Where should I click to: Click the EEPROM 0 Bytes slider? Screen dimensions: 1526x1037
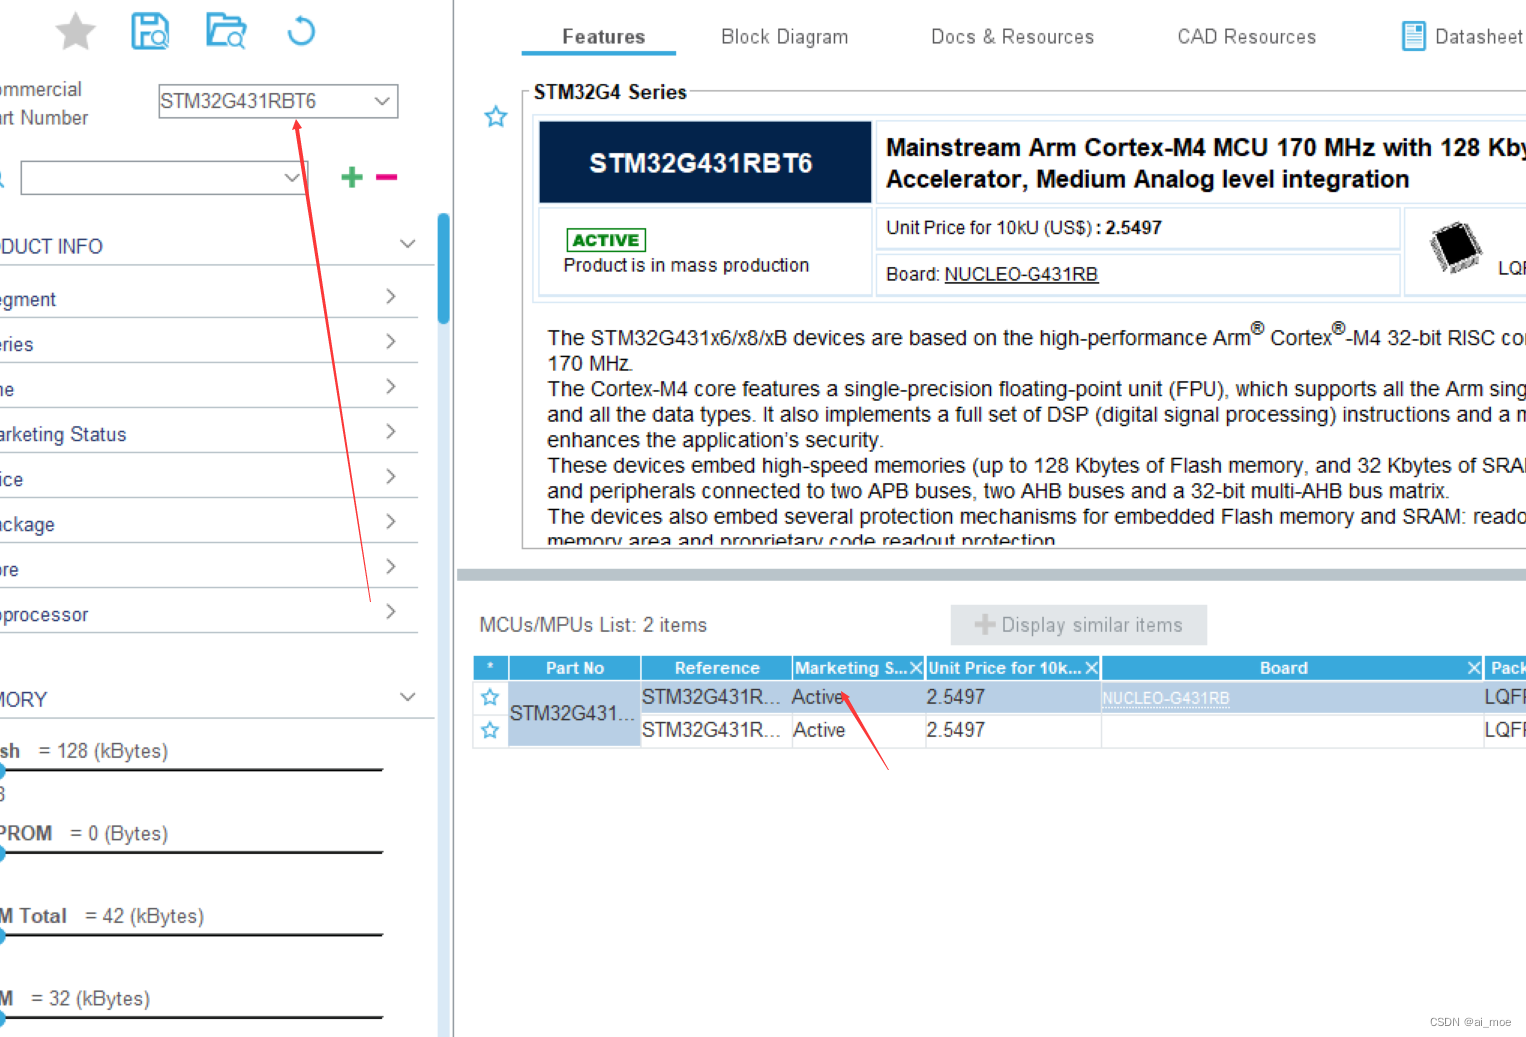(x=192, y=853)
